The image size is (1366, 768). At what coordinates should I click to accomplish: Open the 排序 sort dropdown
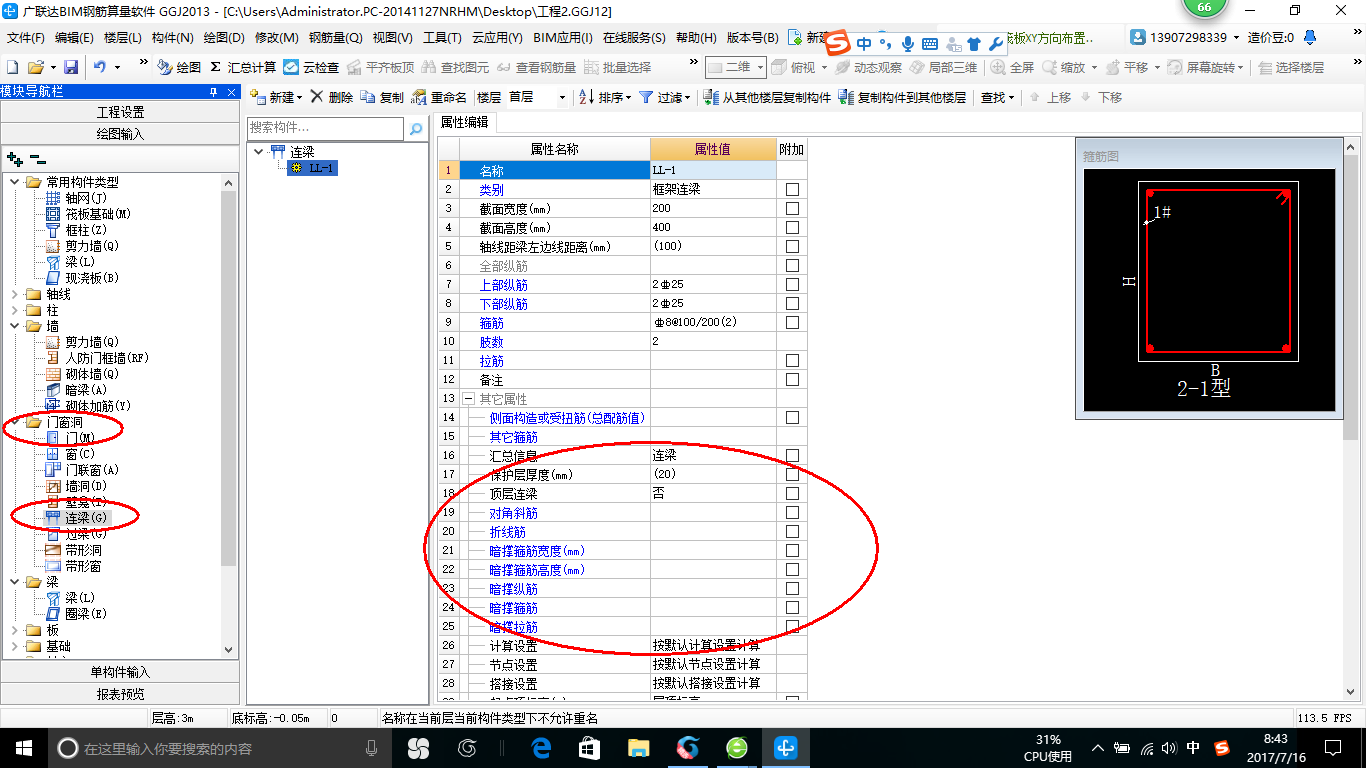pos(606,97)
